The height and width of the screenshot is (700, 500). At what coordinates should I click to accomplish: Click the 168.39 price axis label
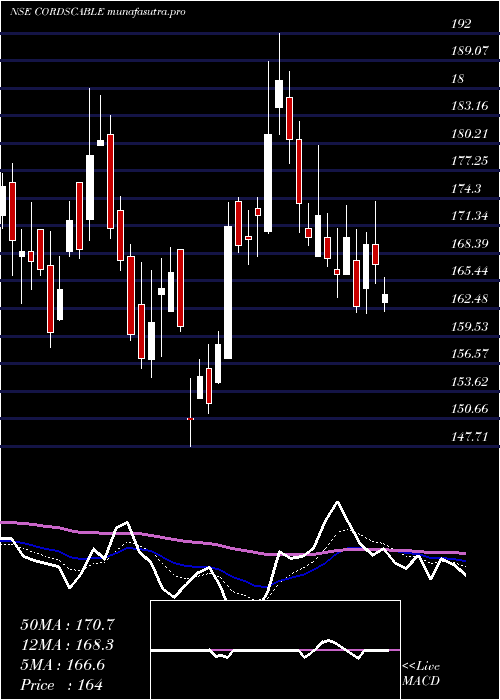pyautogui.click(x=470, y=244)
